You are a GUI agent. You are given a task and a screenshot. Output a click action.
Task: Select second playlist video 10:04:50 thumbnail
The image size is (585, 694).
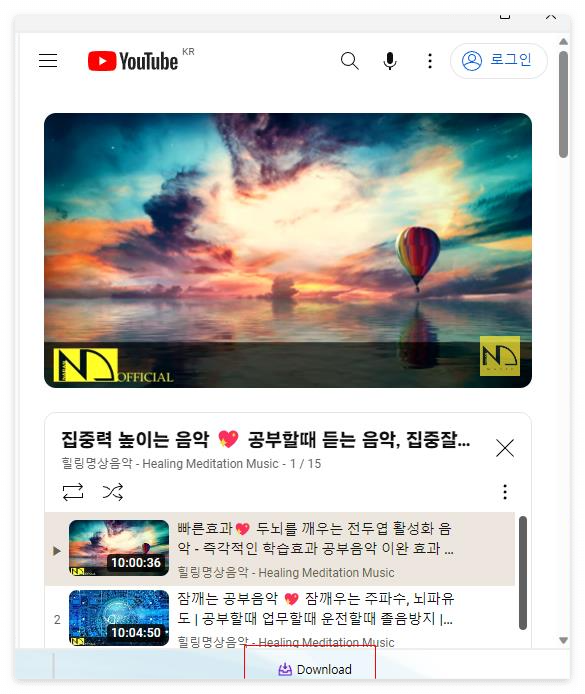(119, 618)
